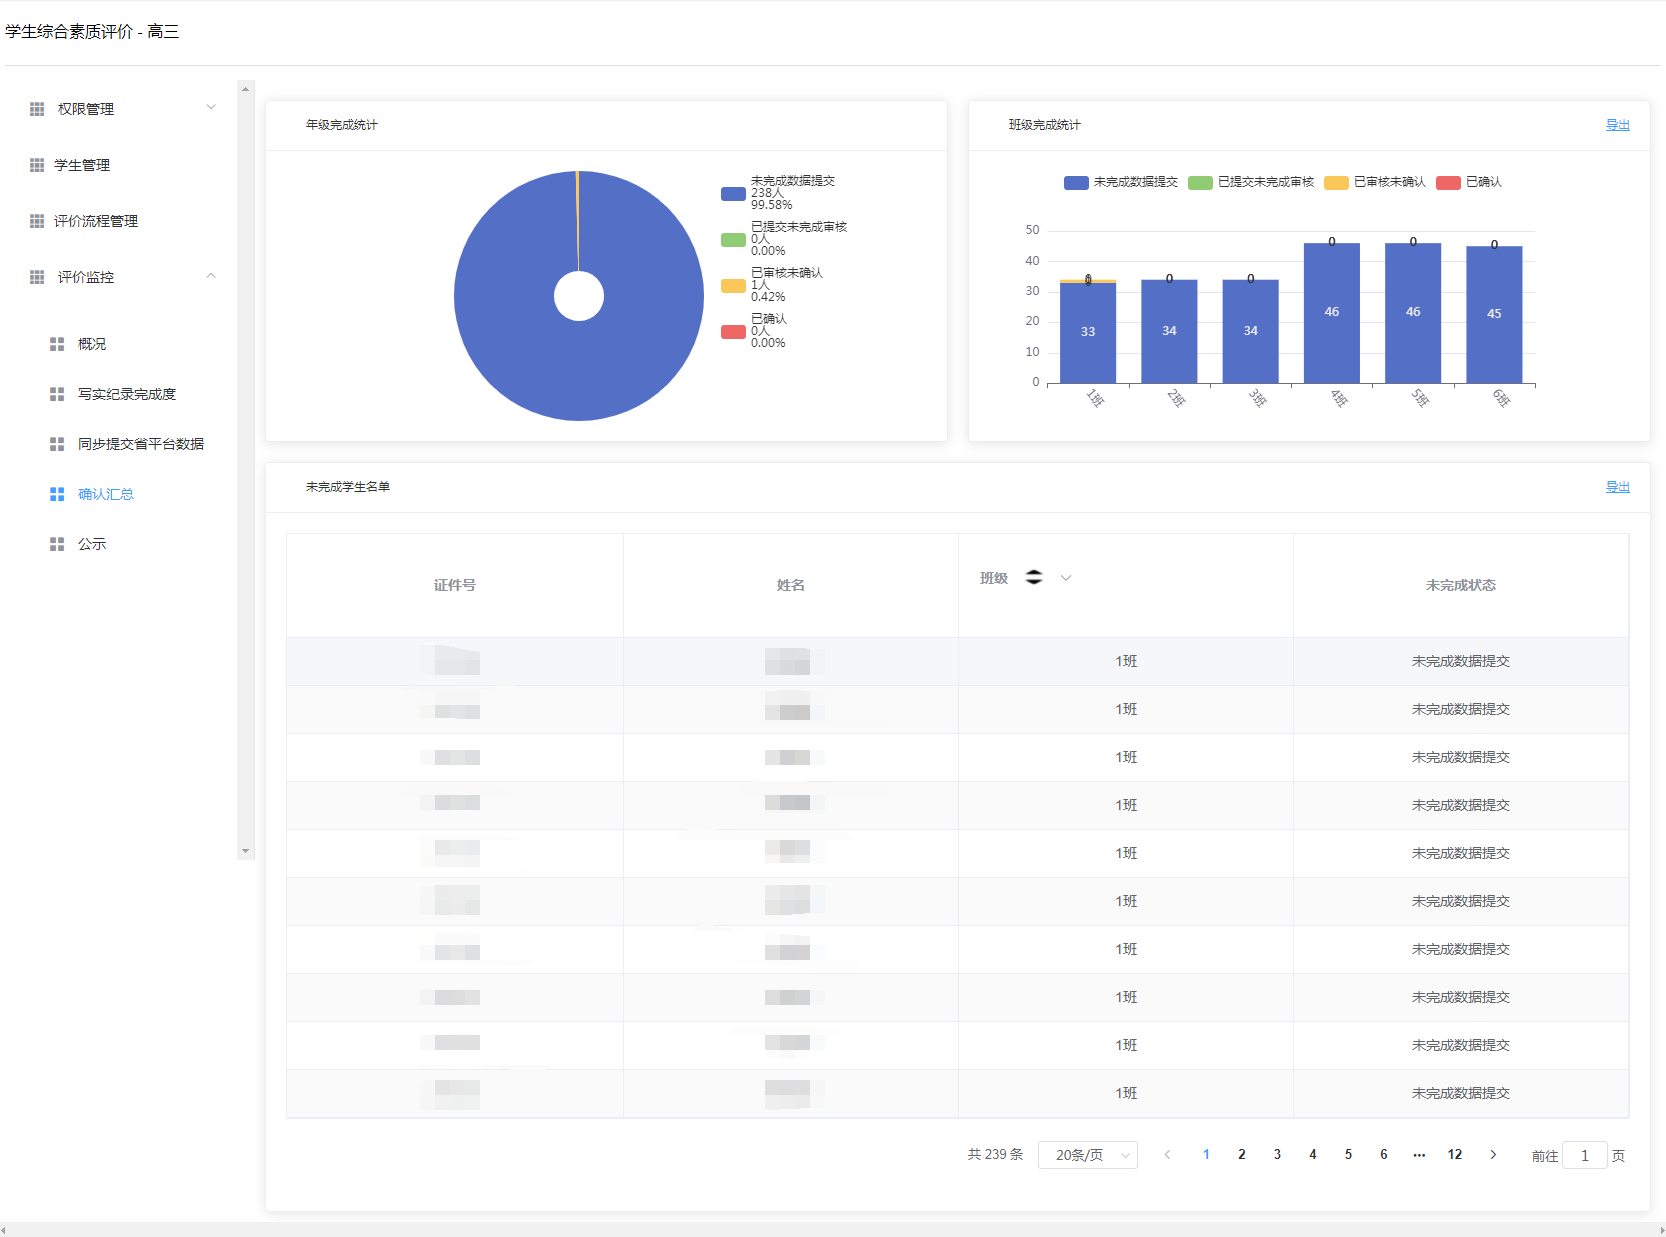Select 写实纪录完成度 submenu item
This screenshot has width=1666, height=1237.
127,394
